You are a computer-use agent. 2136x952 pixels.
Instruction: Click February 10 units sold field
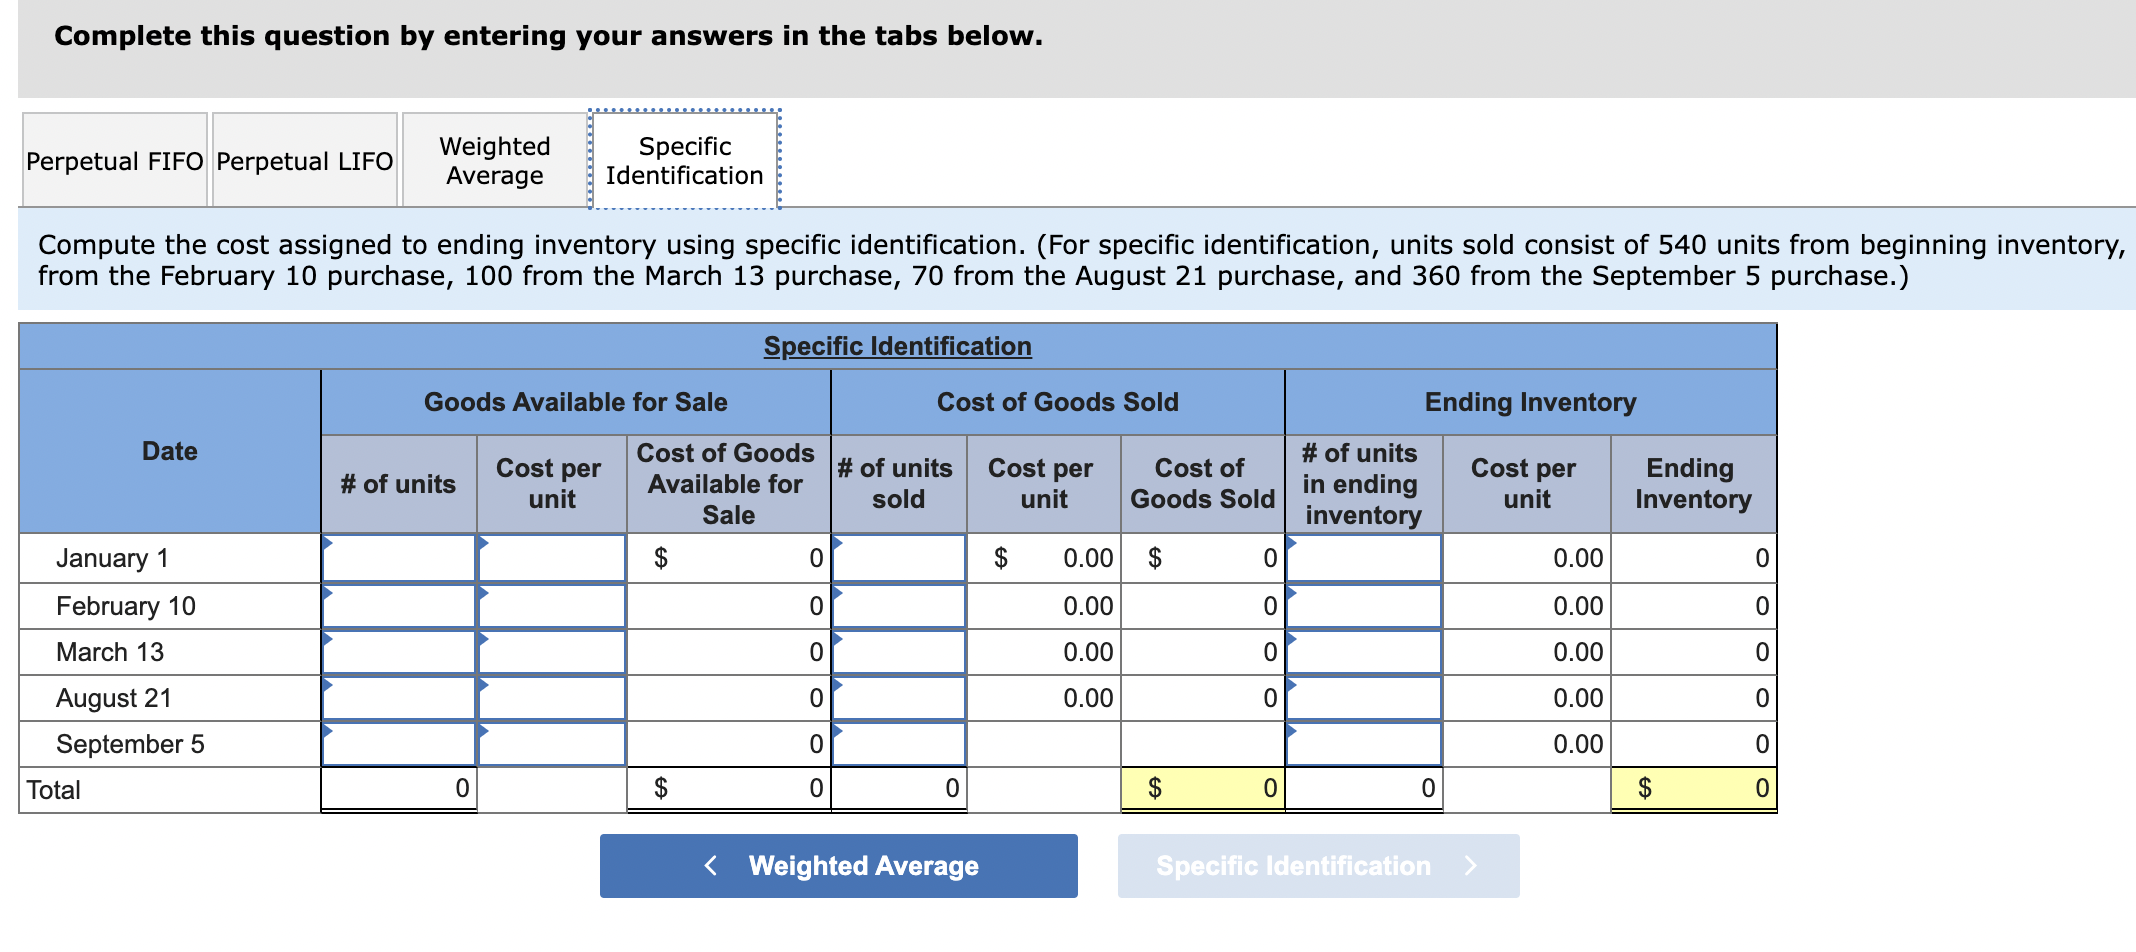tap(897, 604)
